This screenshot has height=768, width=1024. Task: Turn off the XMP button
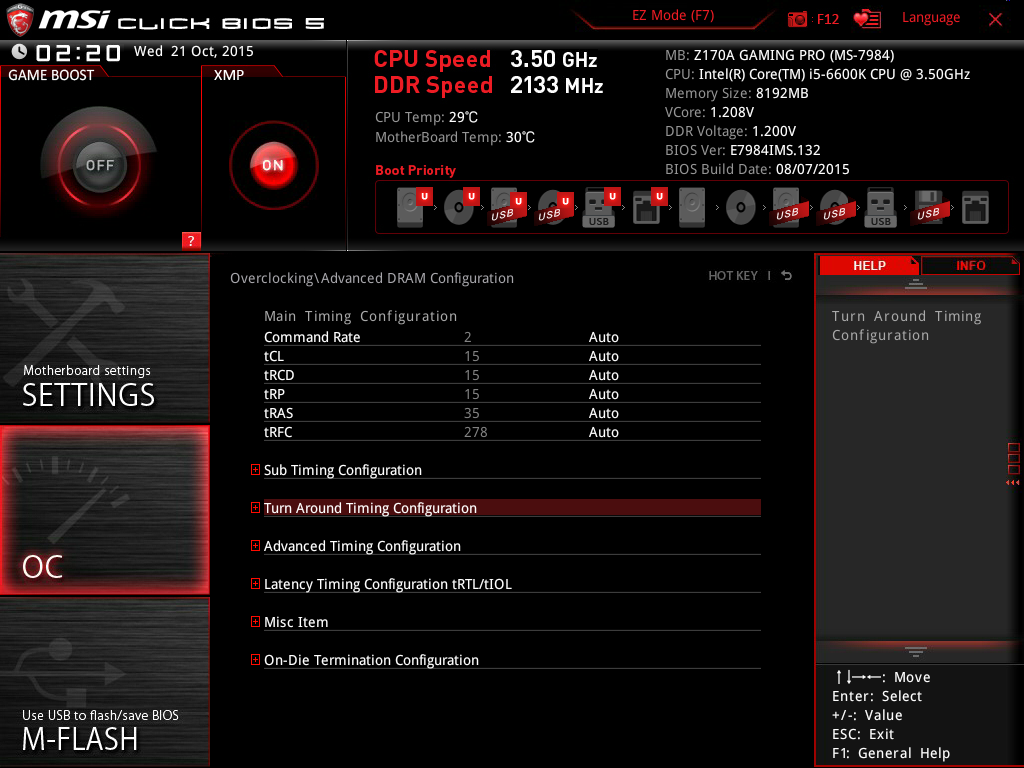(273, 165)
